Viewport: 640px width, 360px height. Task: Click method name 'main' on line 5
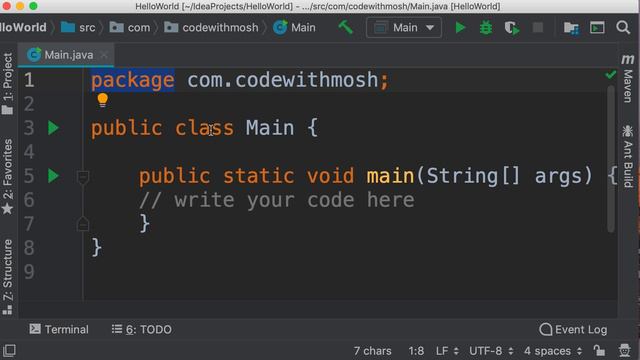coord(390,176)
